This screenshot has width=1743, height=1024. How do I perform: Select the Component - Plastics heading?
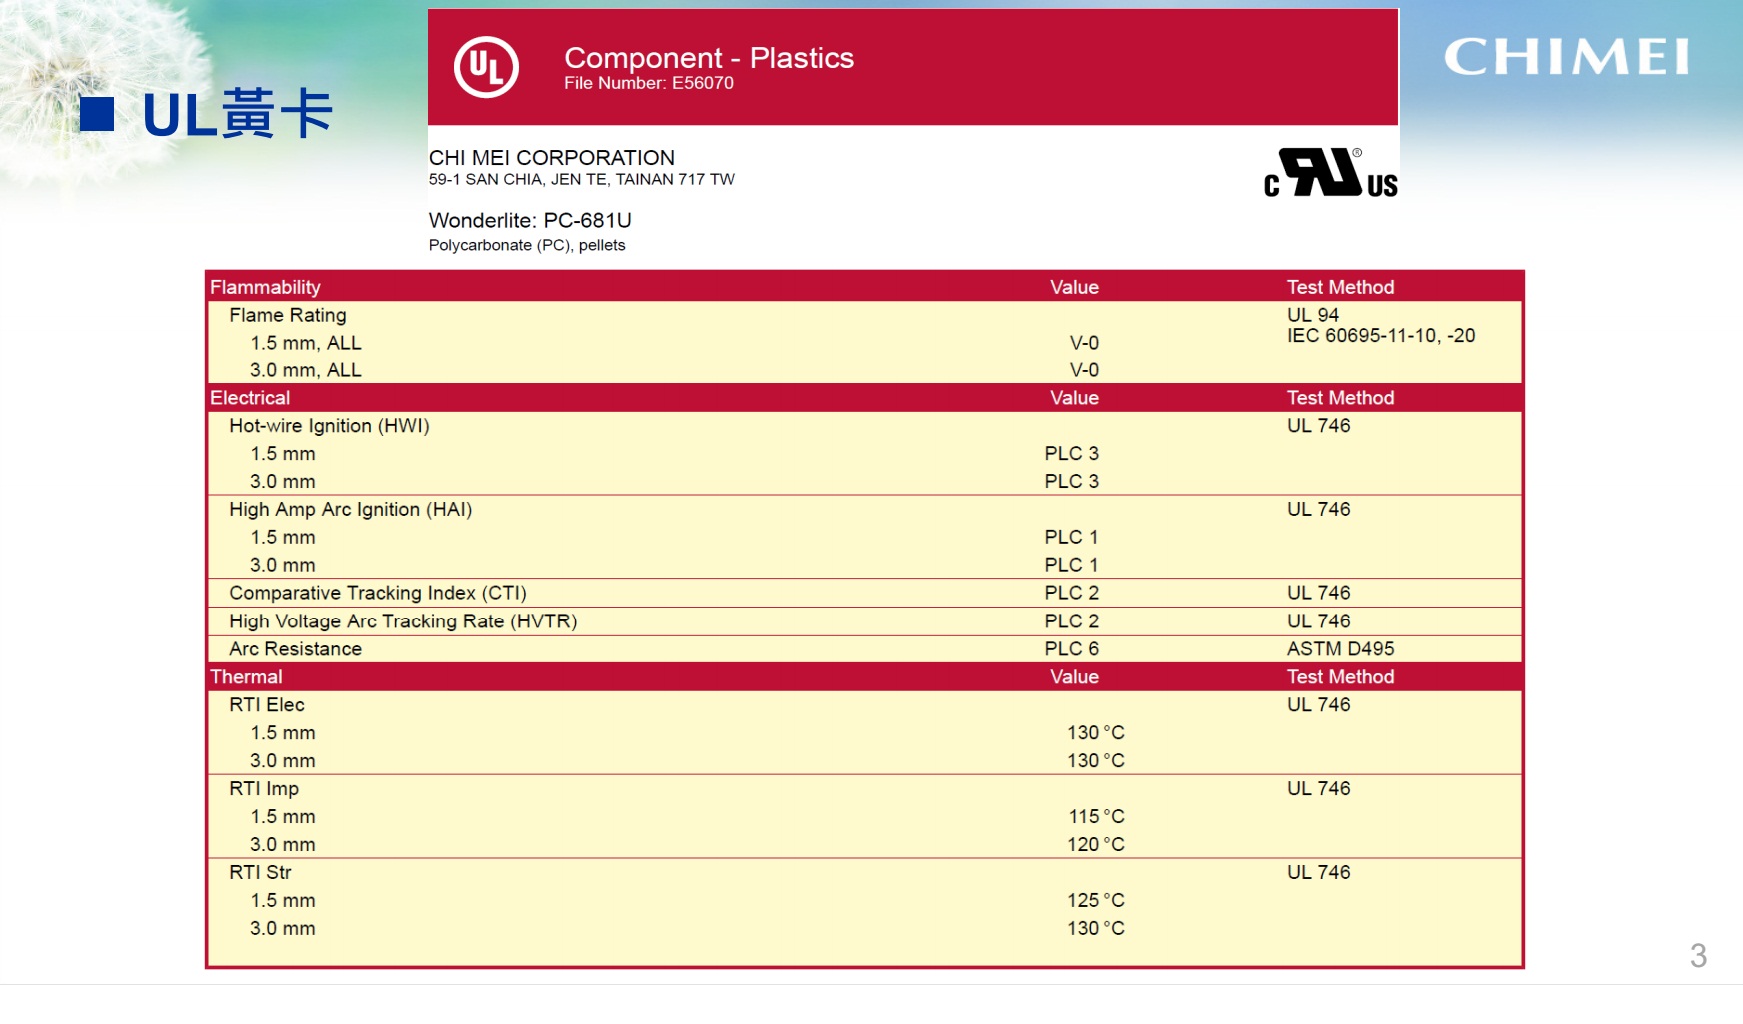pos(709,58)
